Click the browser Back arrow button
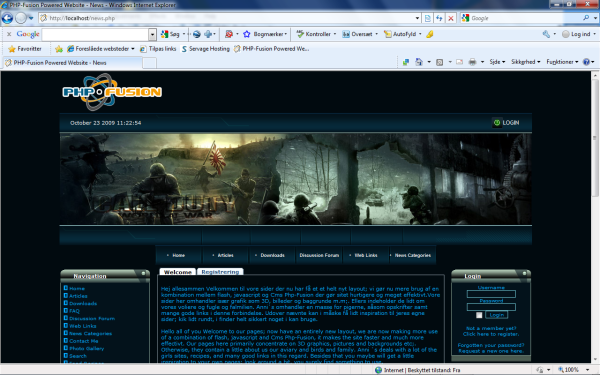600x375 pixels. tap(7, 18)
